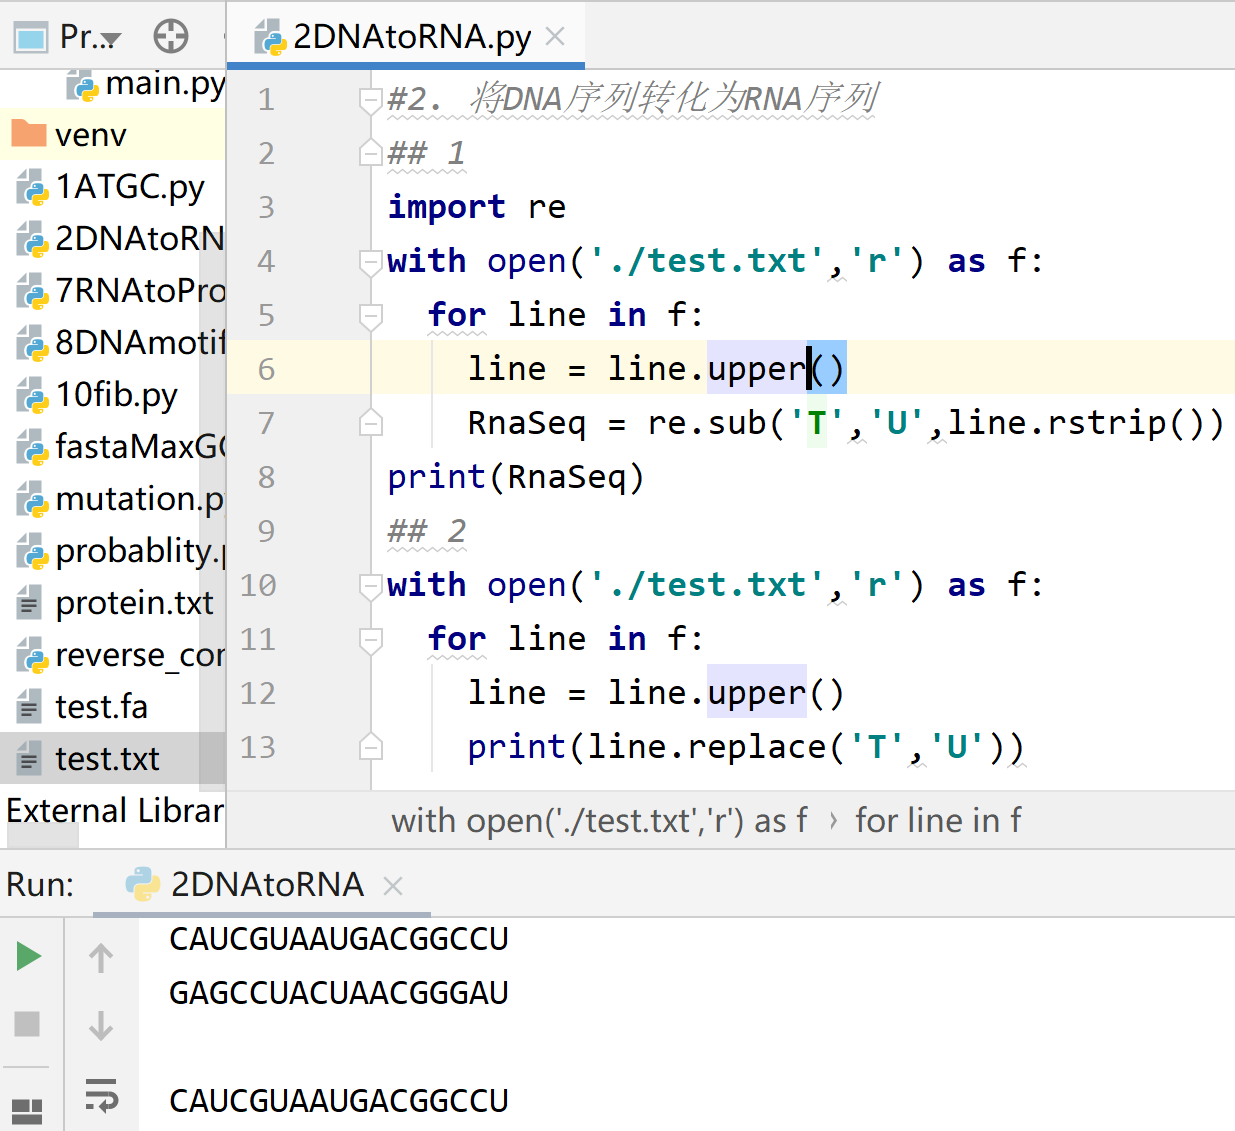Image resolution: width=1235 pixels, height=1131 pixels.
Task: Open External Libraries in project panel
Action: 113,811
